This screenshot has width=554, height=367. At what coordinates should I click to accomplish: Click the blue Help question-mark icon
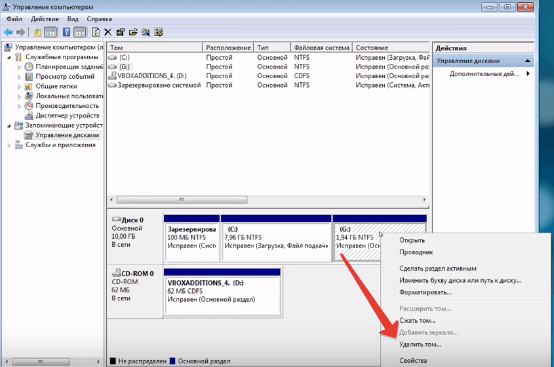(66, 32)
